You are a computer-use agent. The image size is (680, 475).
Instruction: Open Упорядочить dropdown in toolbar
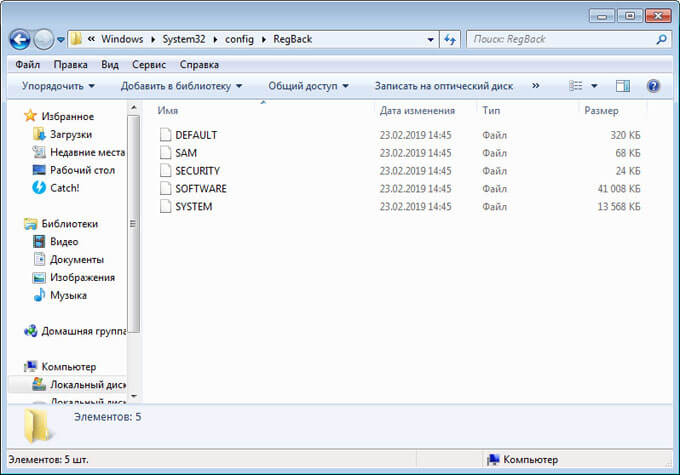58,86
